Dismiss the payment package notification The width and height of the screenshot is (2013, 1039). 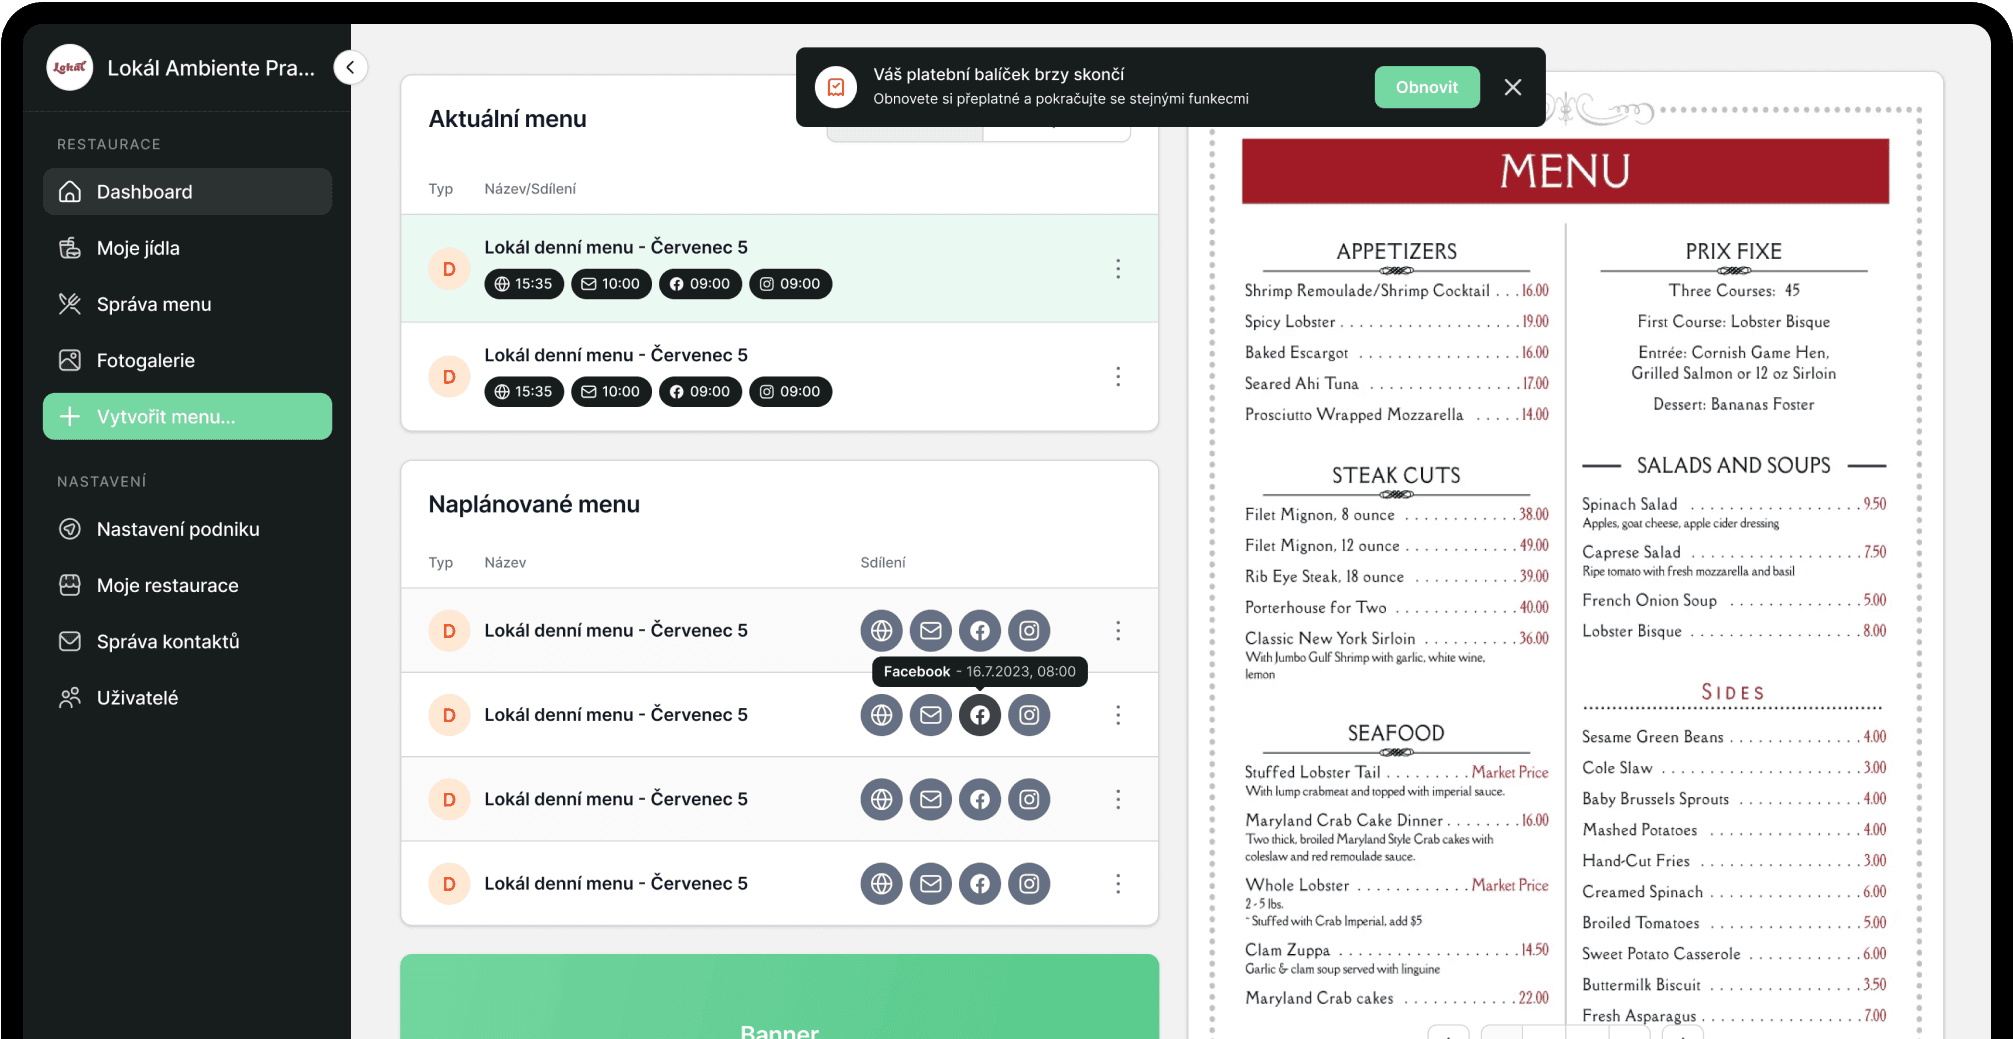[x=1512, y=87]
